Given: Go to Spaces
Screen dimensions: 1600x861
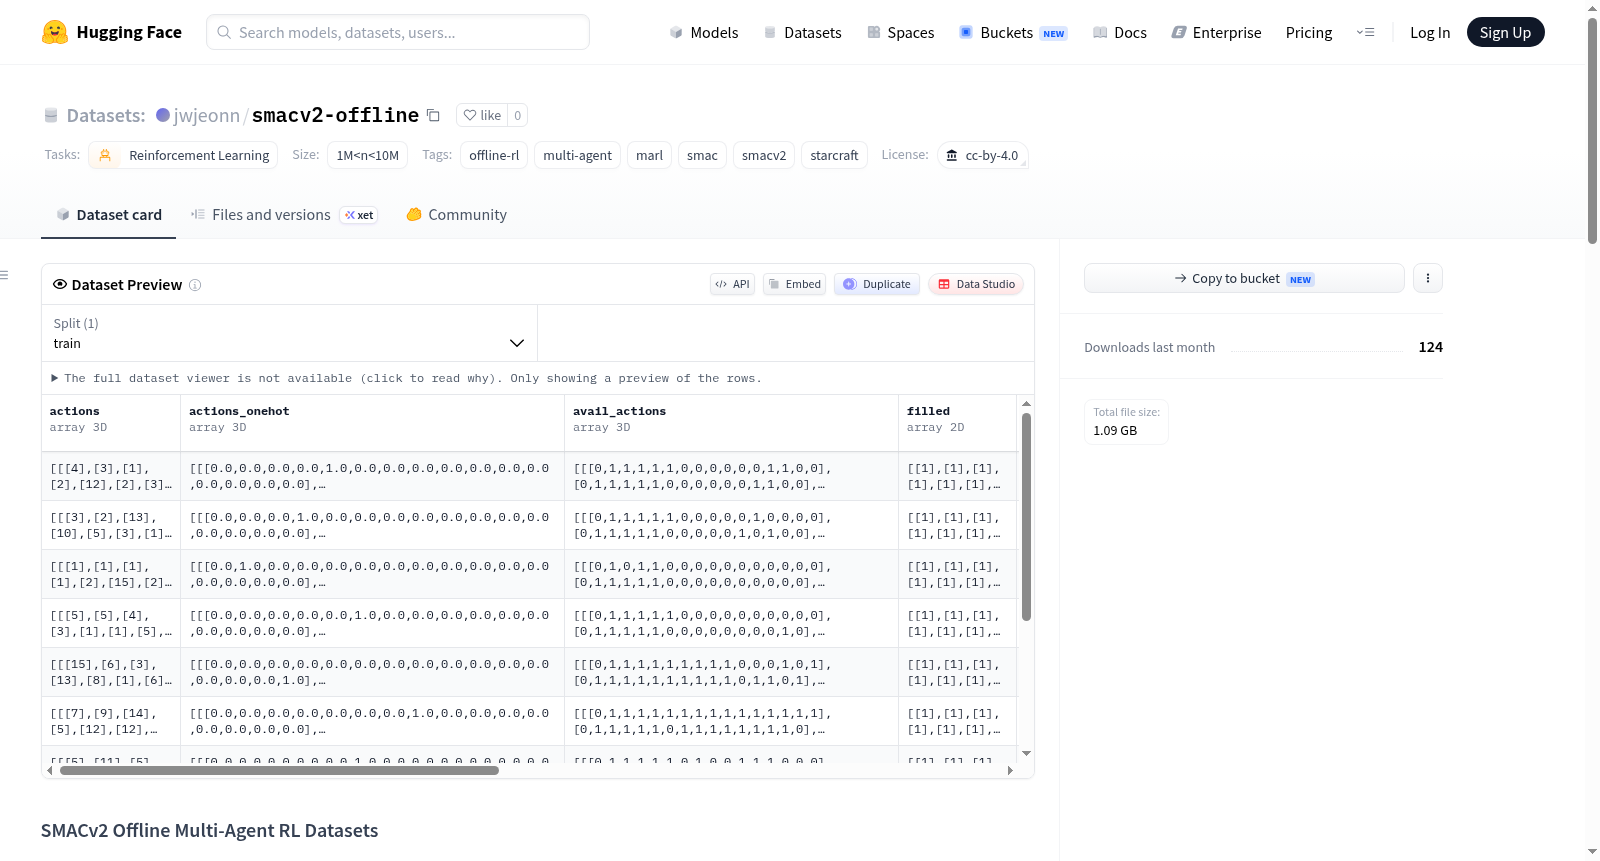Looking at the screenshot, I should [901, 32].
